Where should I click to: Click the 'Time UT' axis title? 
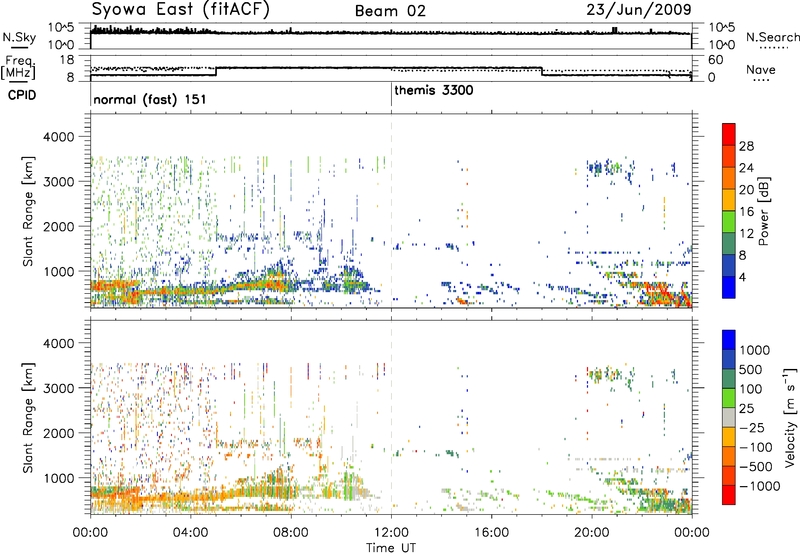tap(391, 547)
